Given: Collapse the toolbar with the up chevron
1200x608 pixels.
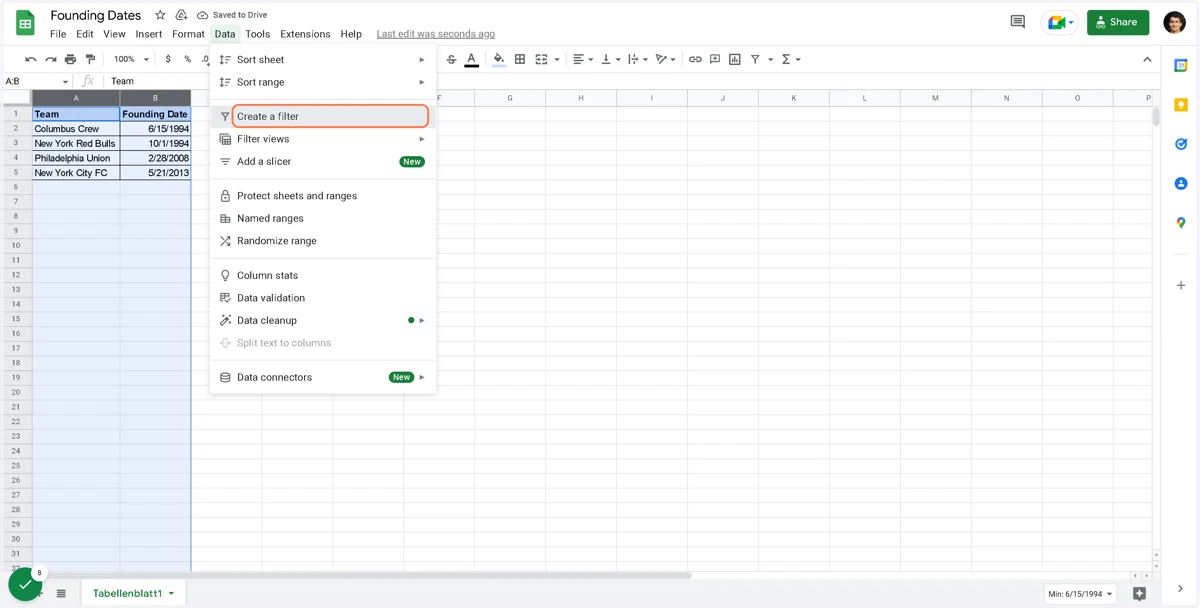Looking at the screenshot, I should [x=1147, y=60].
